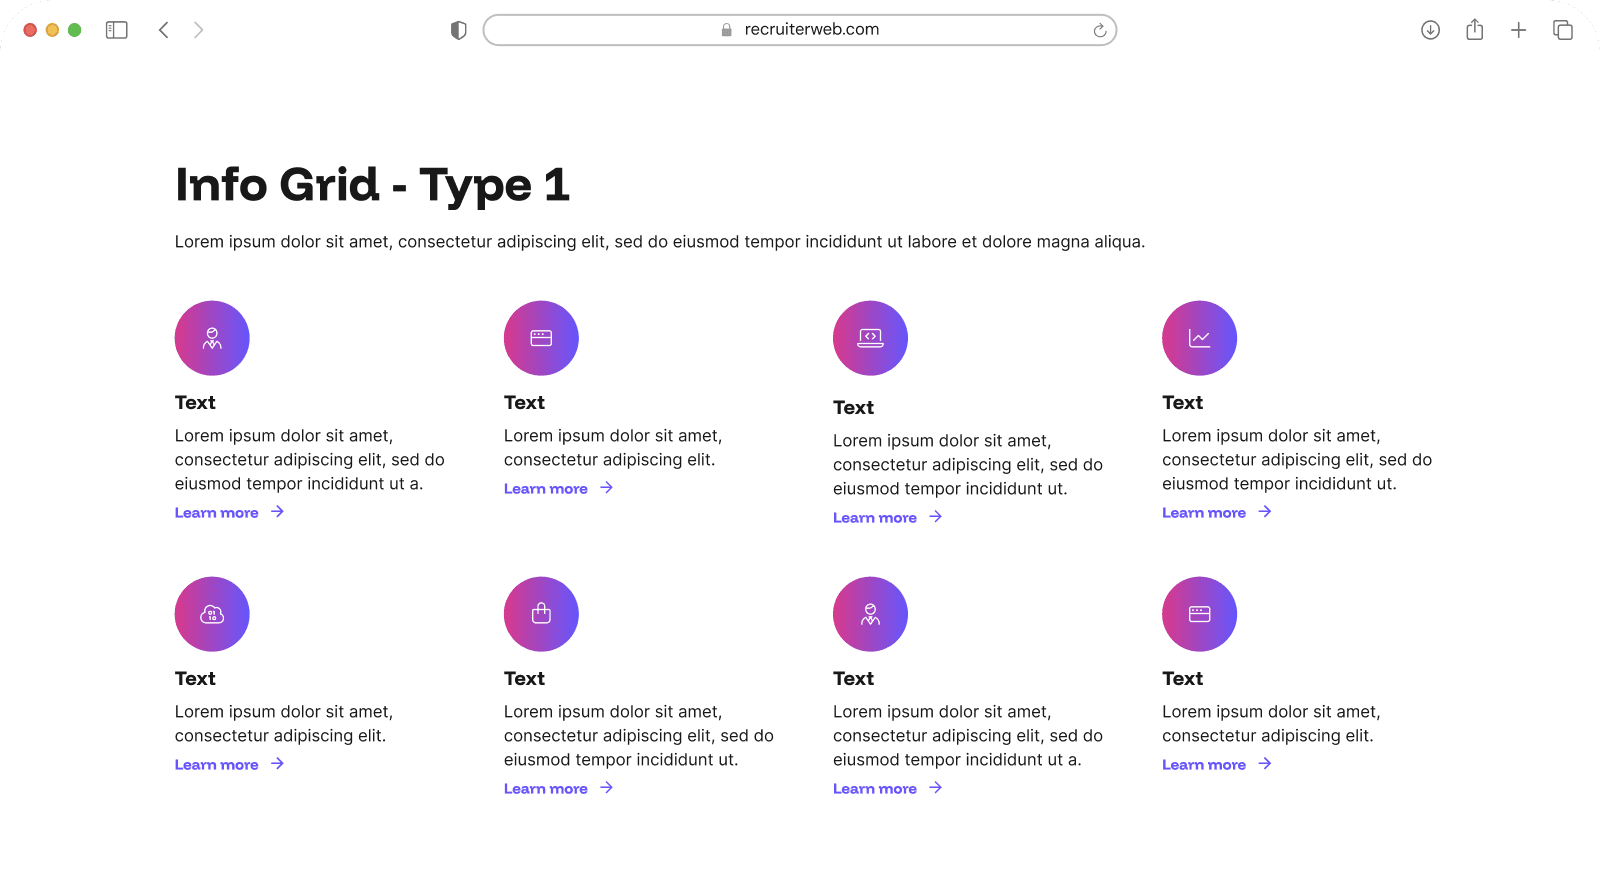Image resolution: width=1600 pixels, height=896 pixels.
Task: Open the card icon at the bottom right
Action: [x=1198, y=614]
